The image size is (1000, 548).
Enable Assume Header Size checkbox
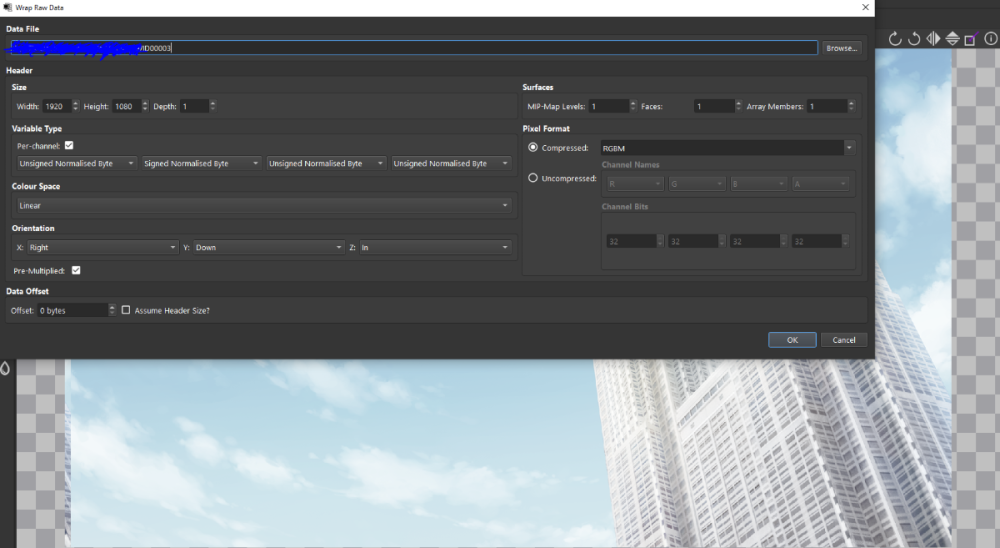click(x=126, y=311)
